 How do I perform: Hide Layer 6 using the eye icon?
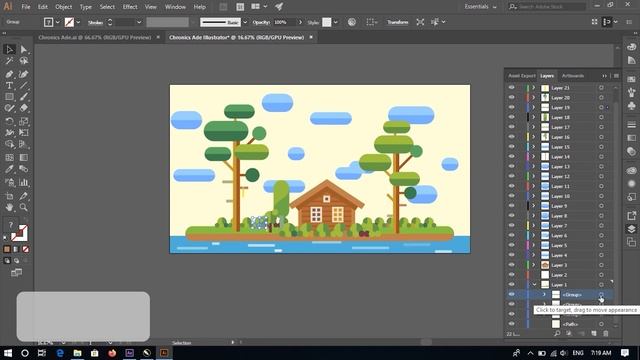(511, 236)
